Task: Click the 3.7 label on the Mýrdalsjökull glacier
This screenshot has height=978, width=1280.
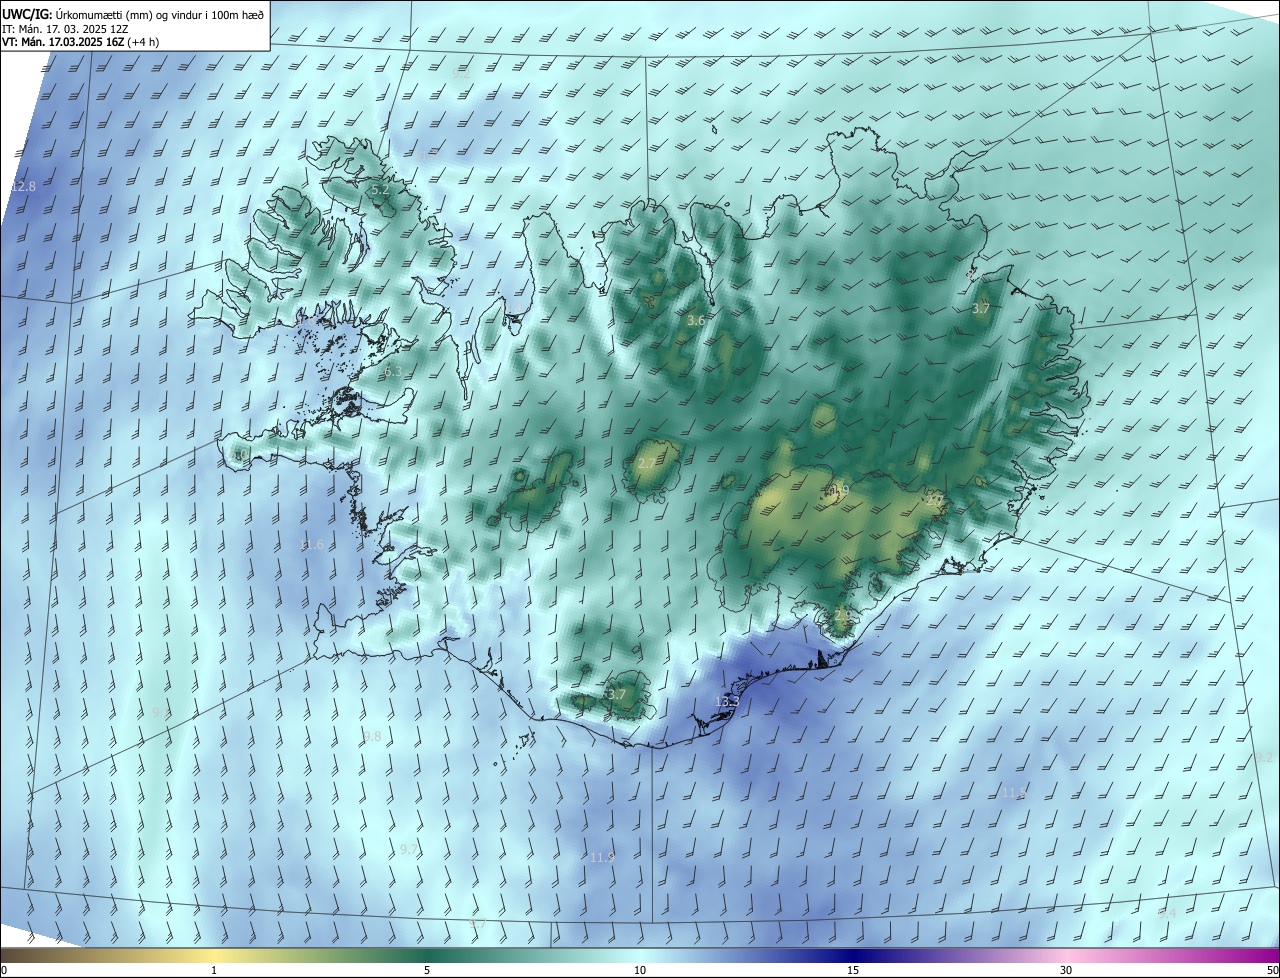Action: pos(616,694)
